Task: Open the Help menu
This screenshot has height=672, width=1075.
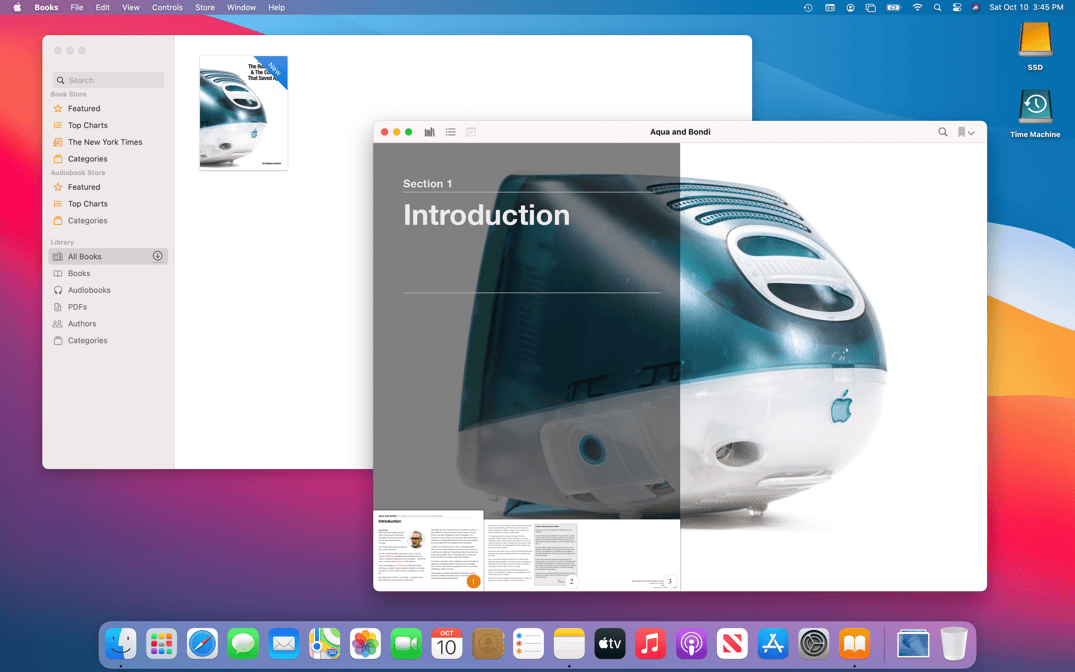Action: 276,8
